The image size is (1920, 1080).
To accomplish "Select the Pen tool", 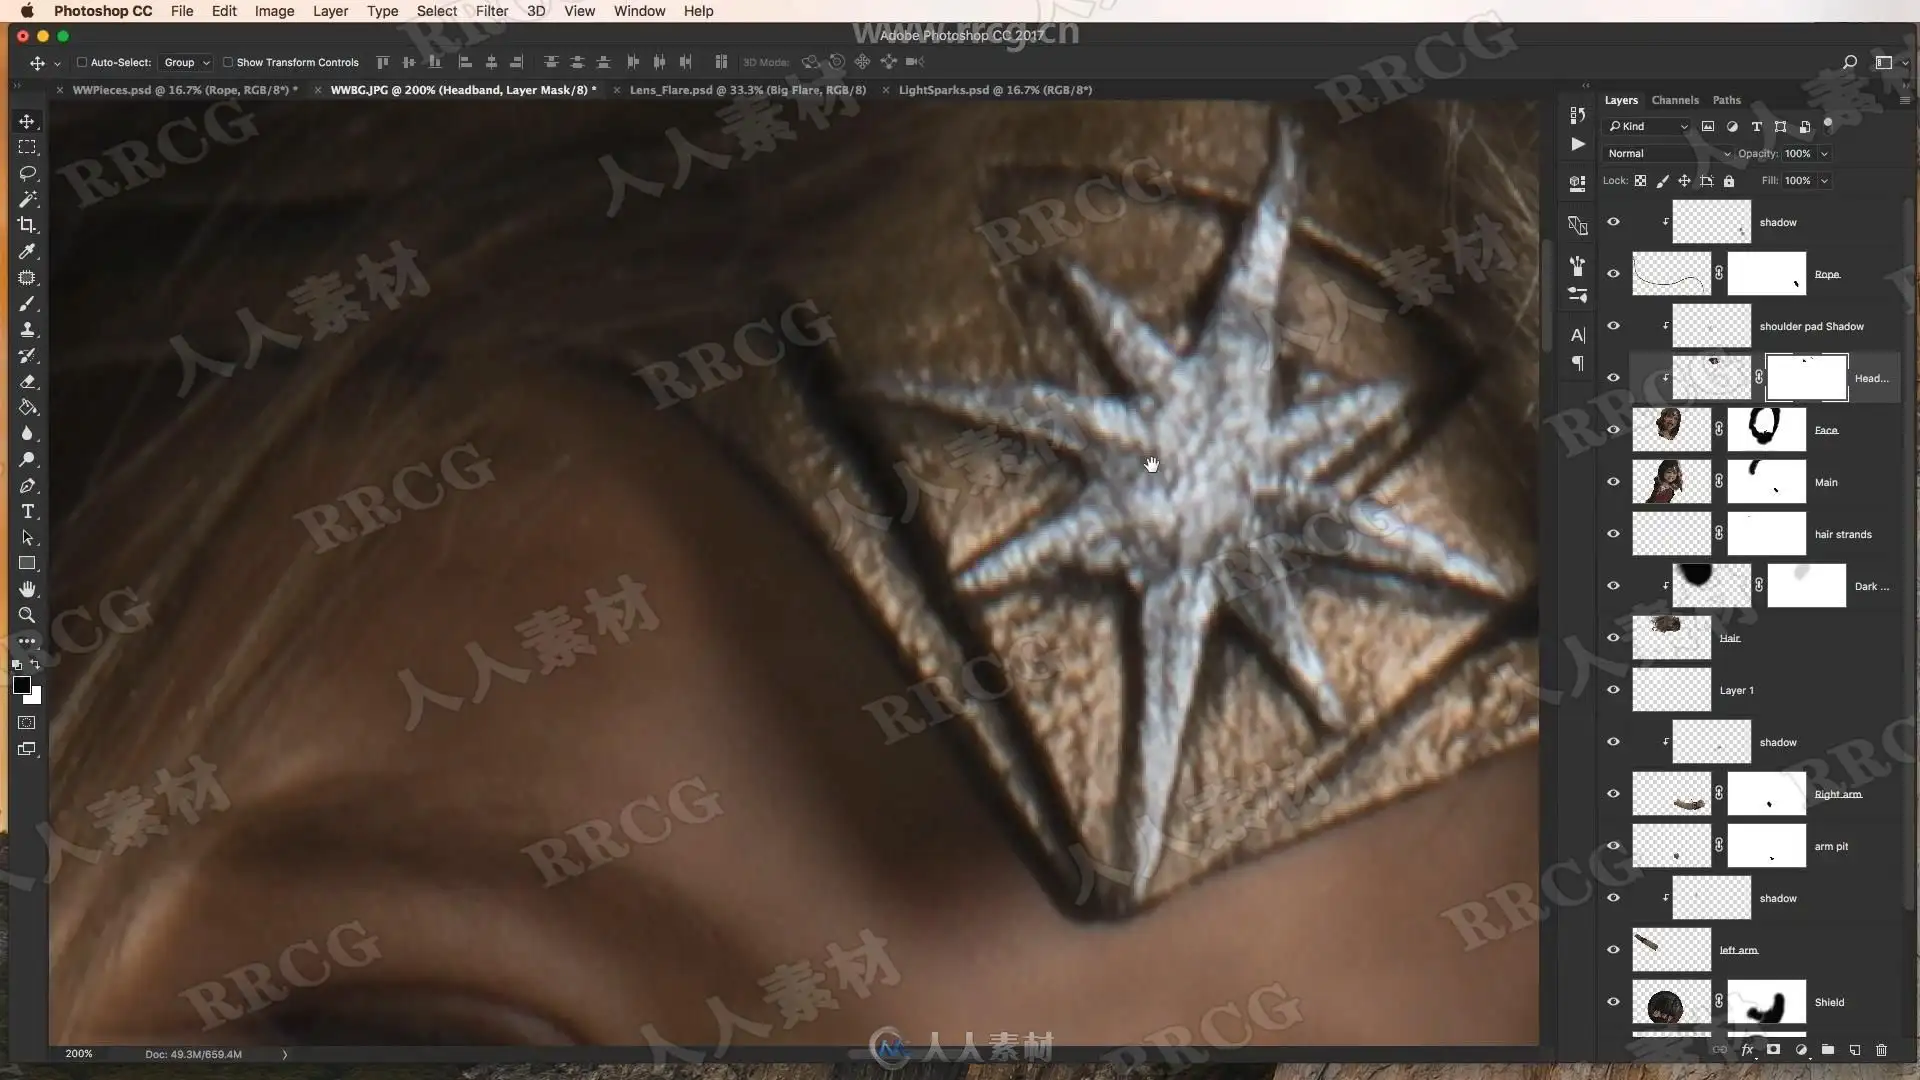I will 27,485.
